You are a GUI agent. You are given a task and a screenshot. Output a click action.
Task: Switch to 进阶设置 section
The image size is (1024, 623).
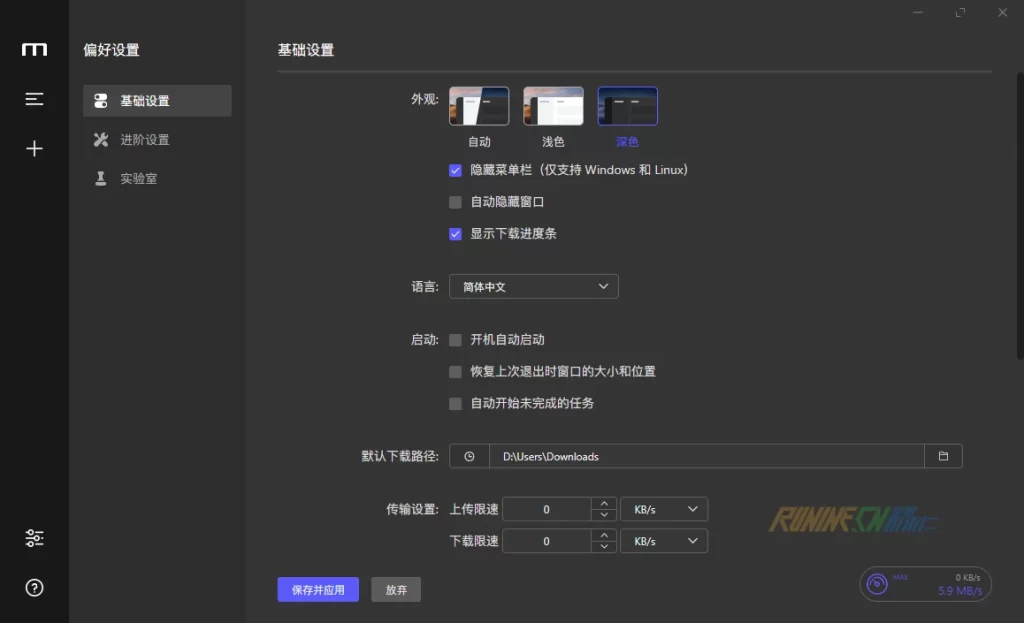tap(145, 140)
